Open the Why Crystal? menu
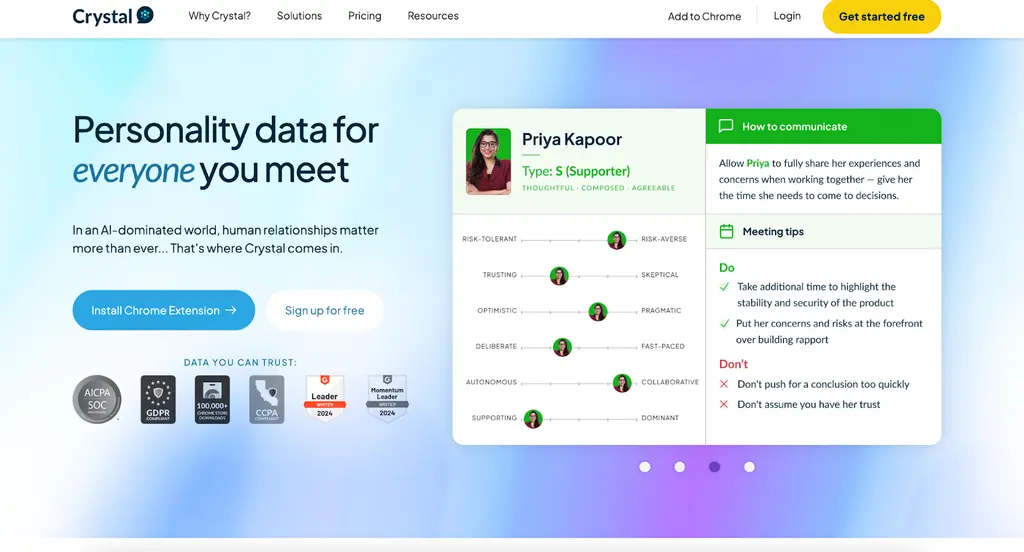 click(x=219, y=16)
